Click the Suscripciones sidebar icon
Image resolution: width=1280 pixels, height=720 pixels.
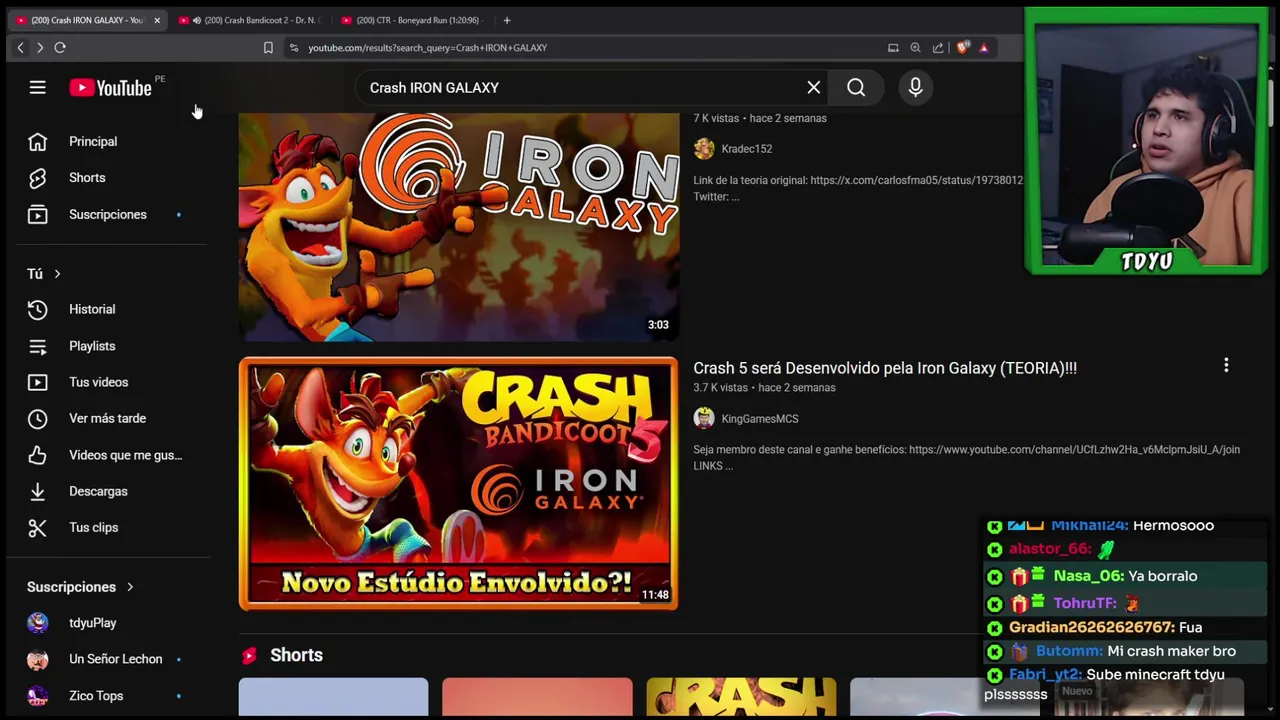tap(37, 214)
